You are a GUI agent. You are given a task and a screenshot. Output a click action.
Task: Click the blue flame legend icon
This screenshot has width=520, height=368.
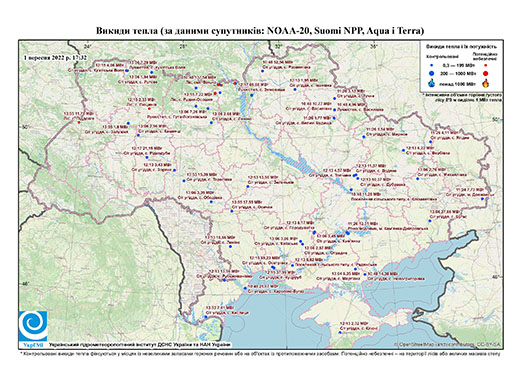pyautogui.click(x=432, y=83)
